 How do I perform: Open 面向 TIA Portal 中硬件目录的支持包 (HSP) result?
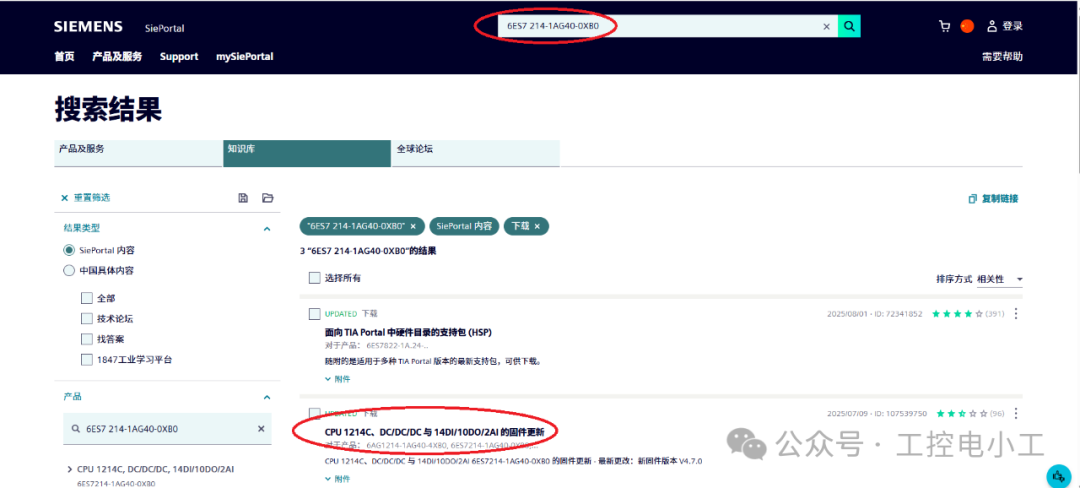tap(408, 332)
